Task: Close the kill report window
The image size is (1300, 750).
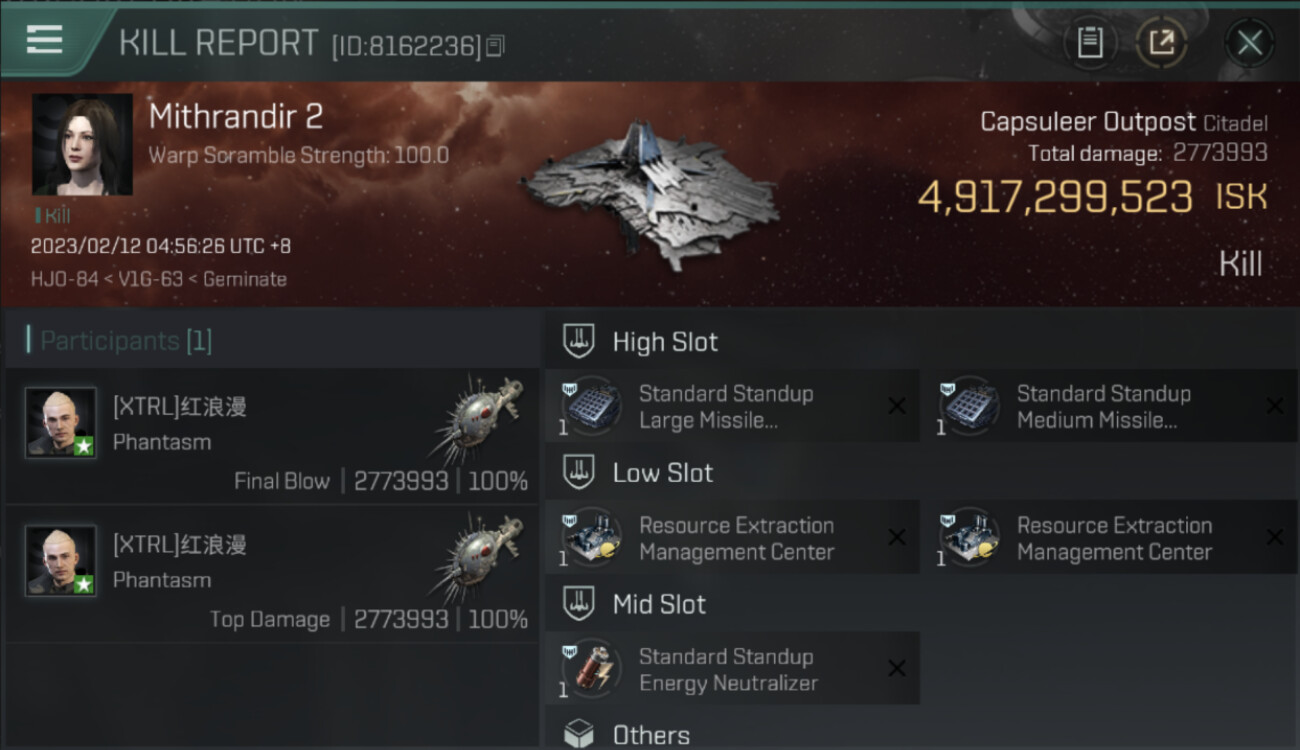Action: [1249, 43]
